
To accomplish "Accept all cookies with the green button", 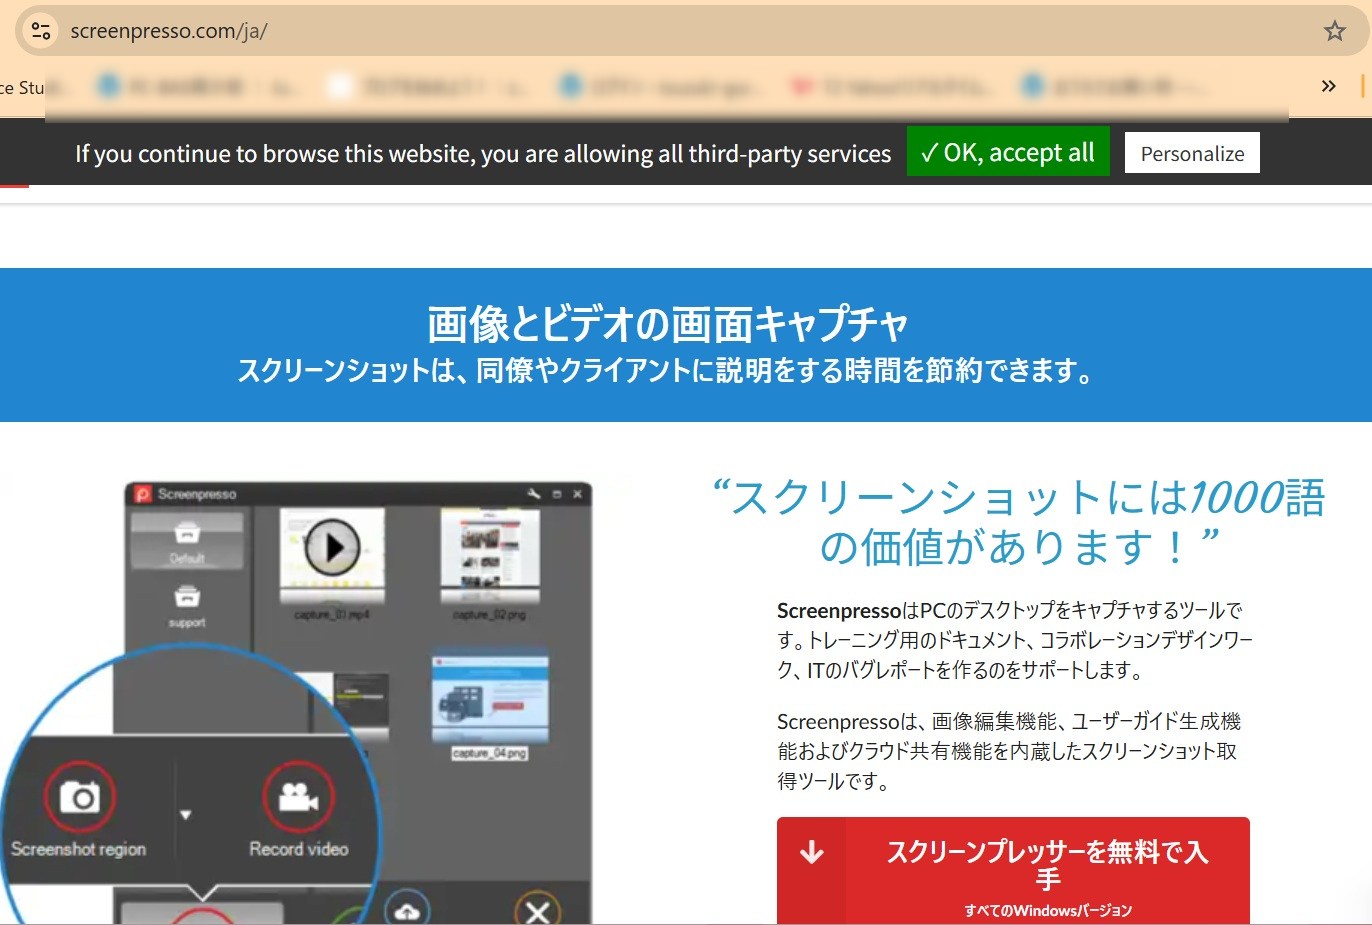I will click(1008, 152).
